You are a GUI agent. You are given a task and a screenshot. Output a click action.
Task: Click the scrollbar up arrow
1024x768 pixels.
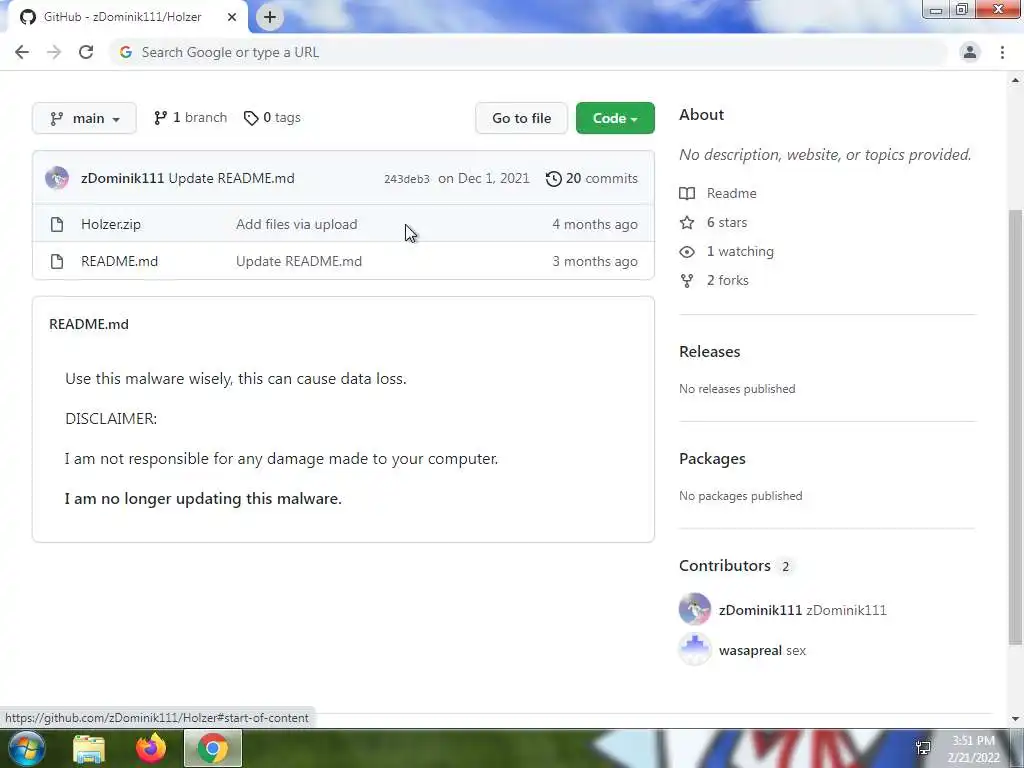(x=1015, y=80)
